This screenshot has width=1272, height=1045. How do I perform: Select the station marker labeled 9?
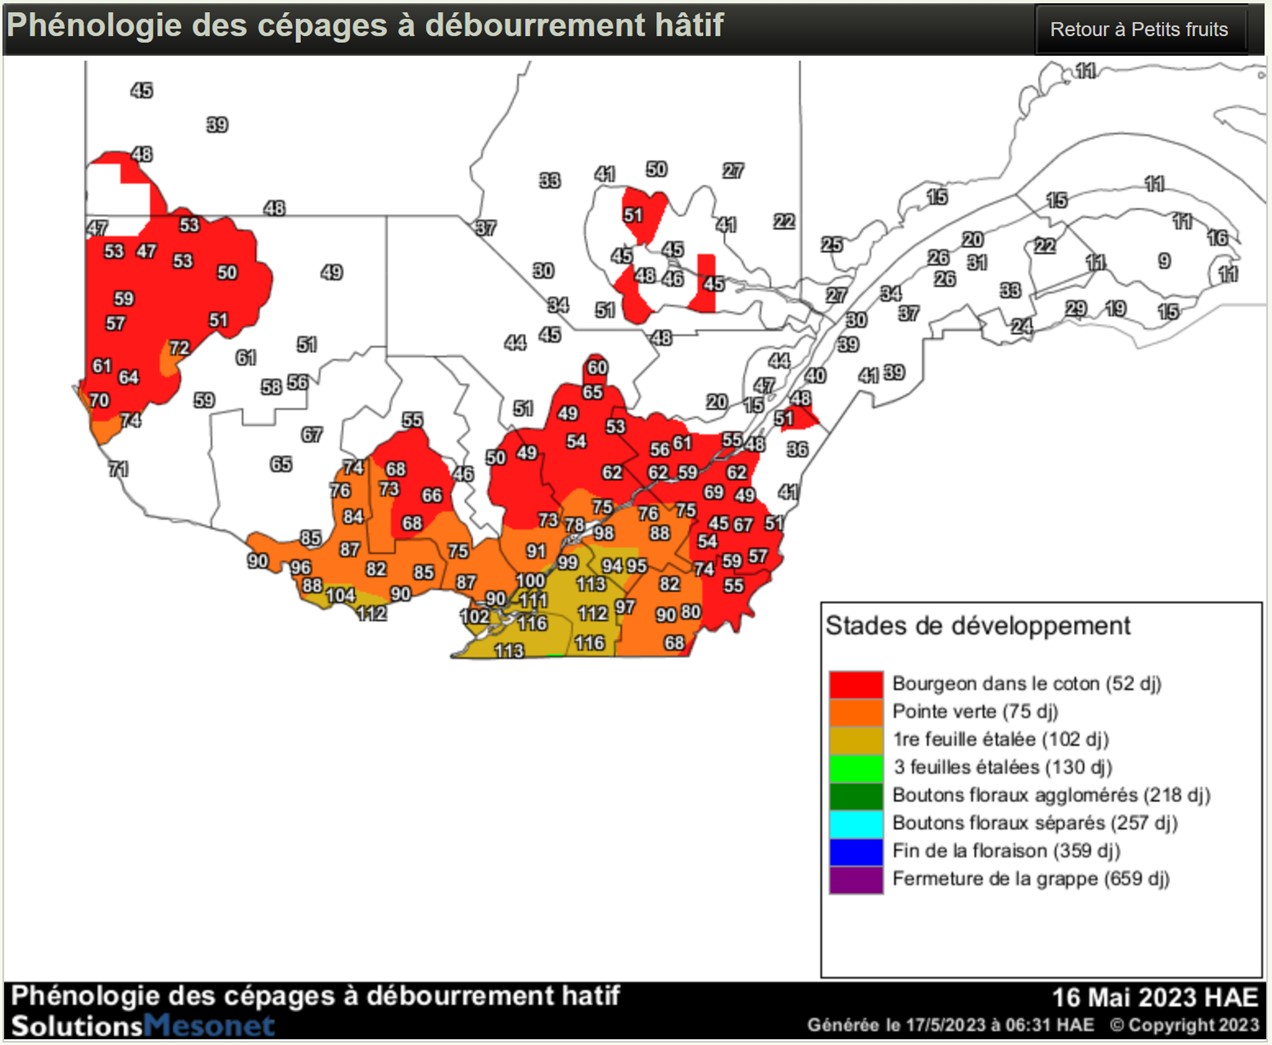(x=1164, y=261)
